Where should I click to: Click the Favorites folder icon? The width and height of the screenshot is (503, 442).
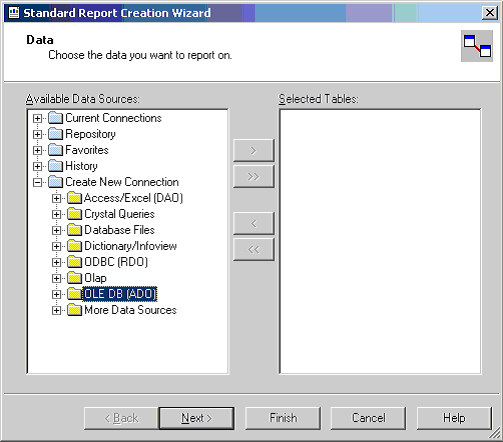click(x=55, y=150)
